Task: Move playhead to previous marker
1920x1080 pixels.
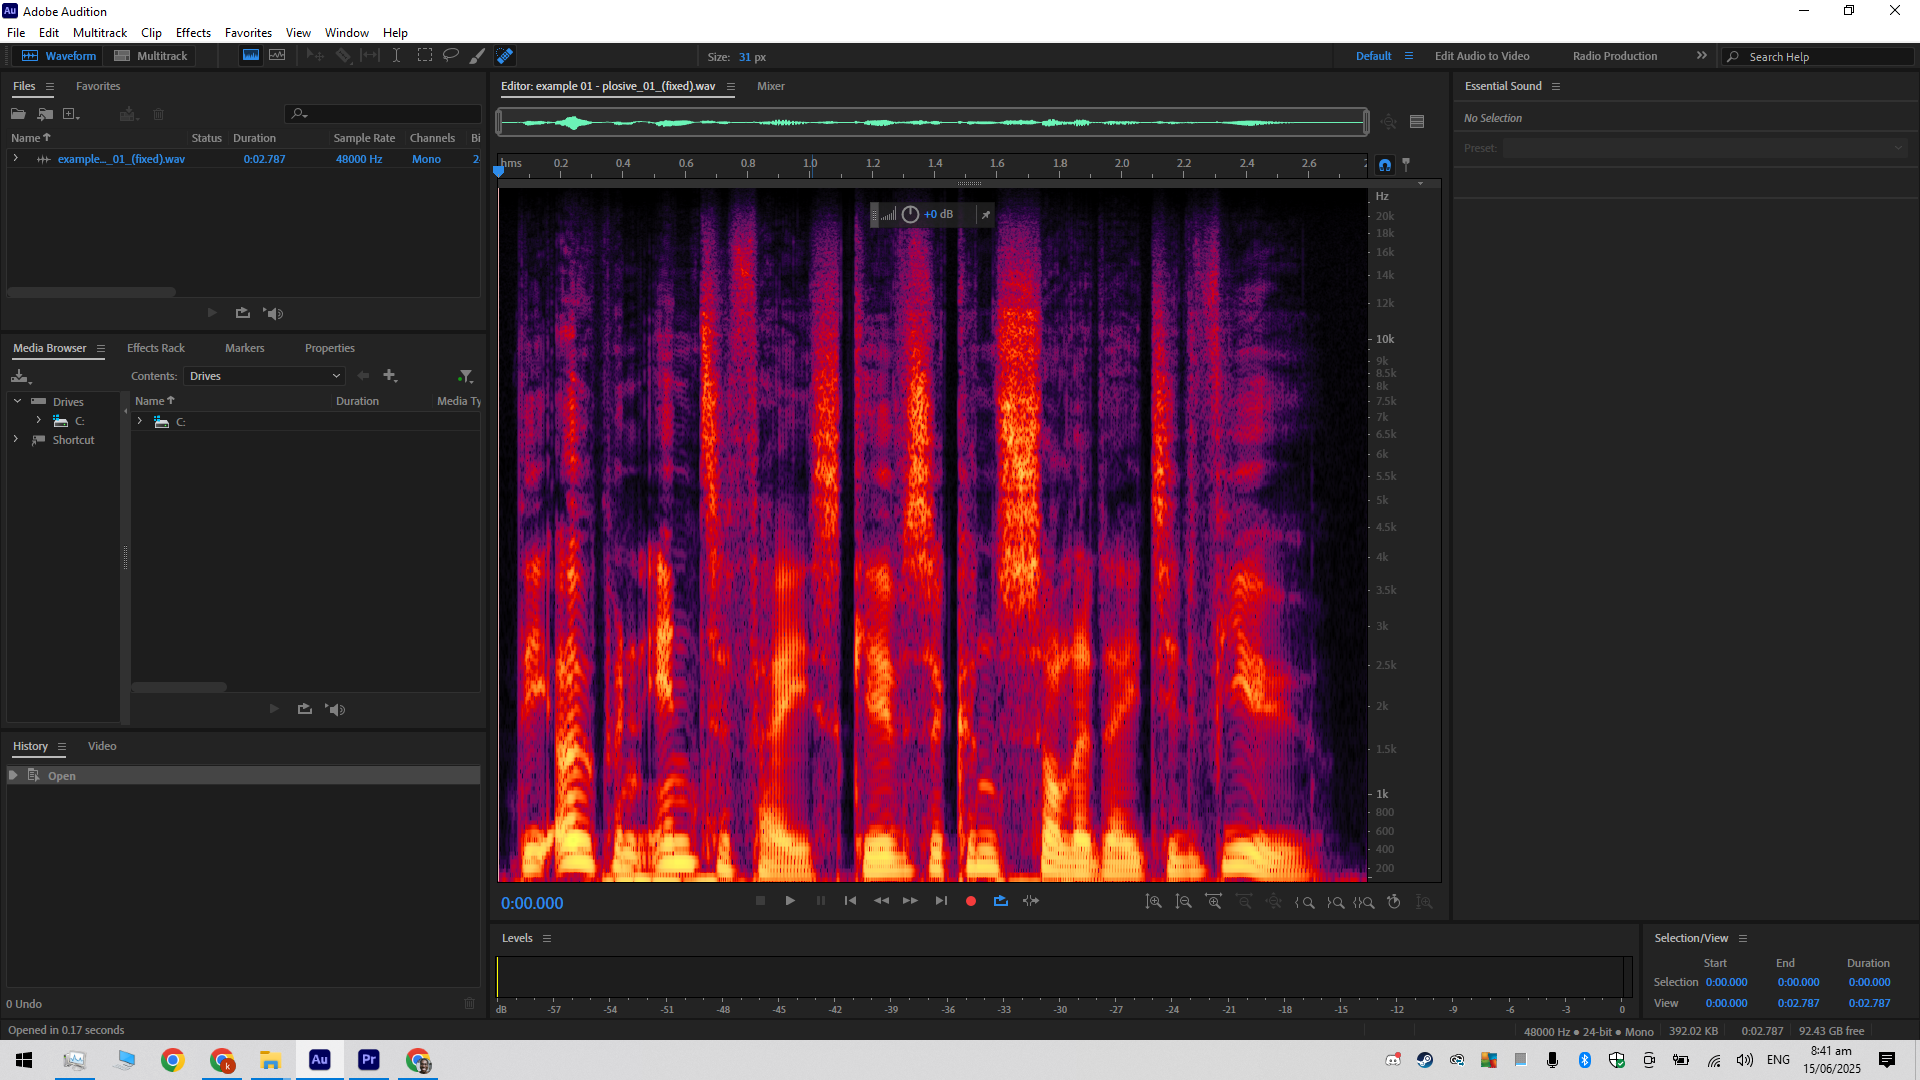Action: point(850,901)
